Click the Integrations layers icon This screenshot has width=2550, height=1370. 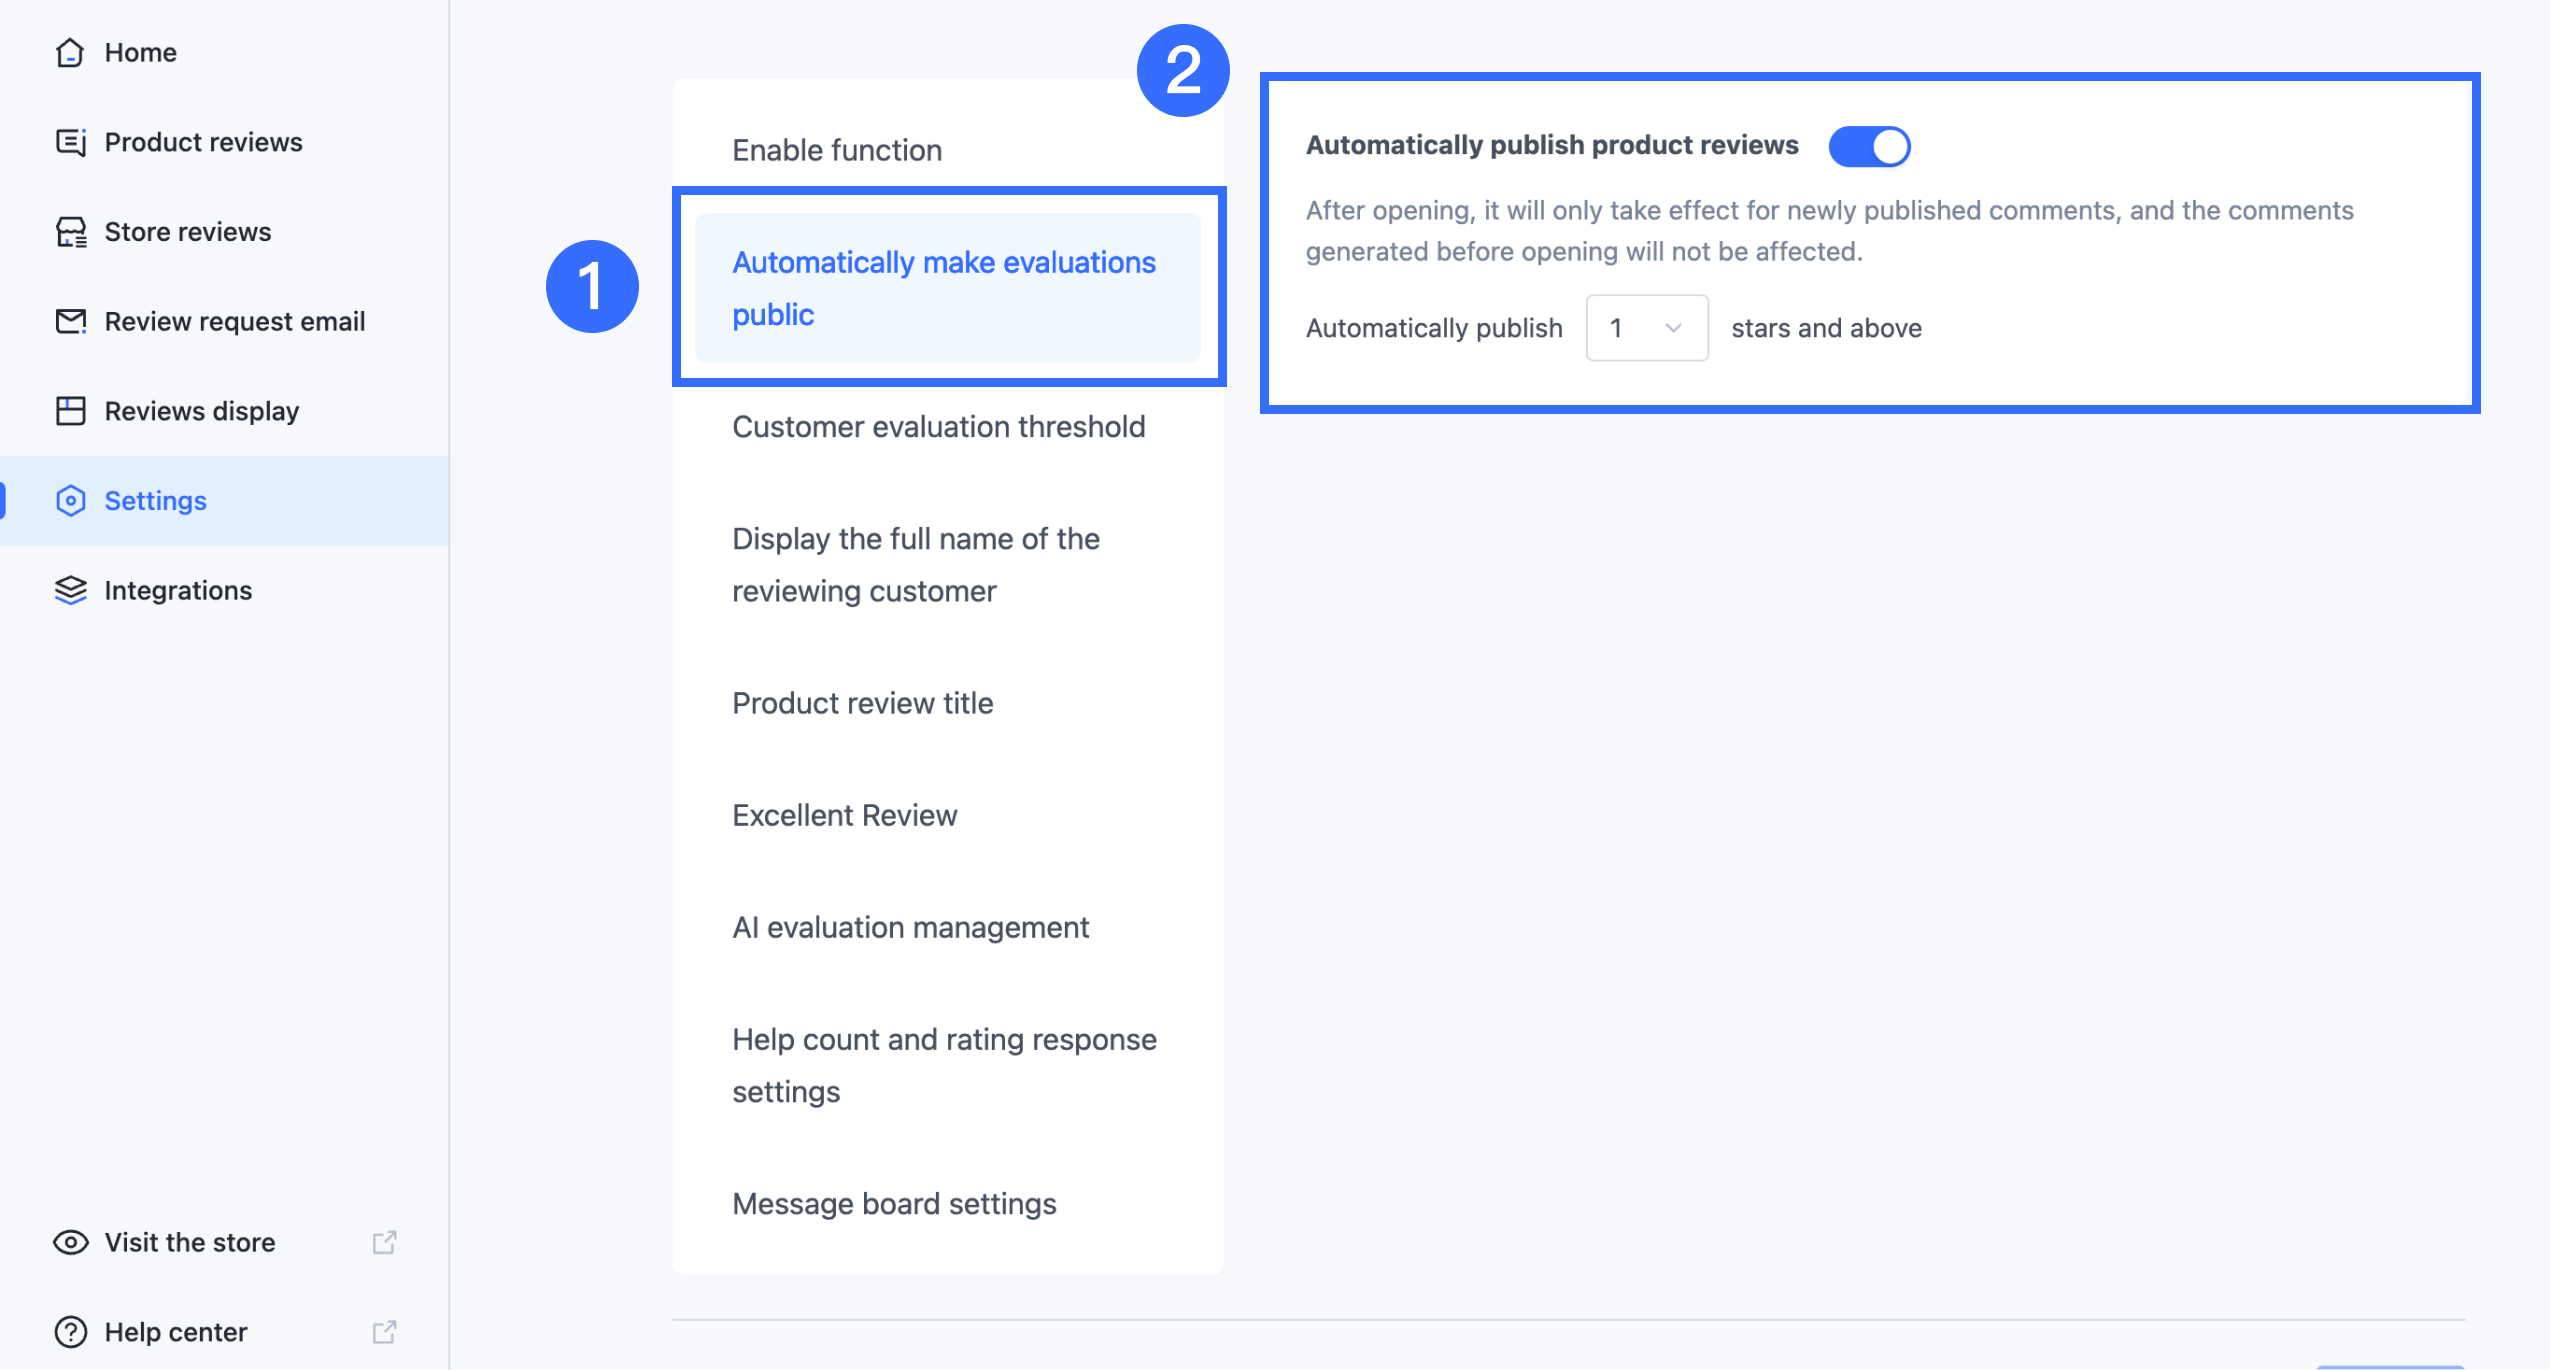[70, 590]
